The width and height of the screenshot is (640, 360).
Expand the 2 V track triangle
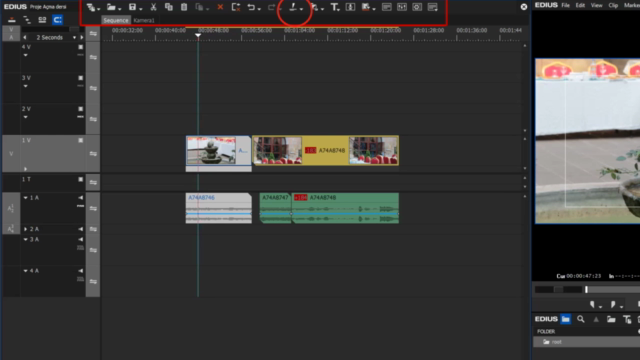coord(25,117)
